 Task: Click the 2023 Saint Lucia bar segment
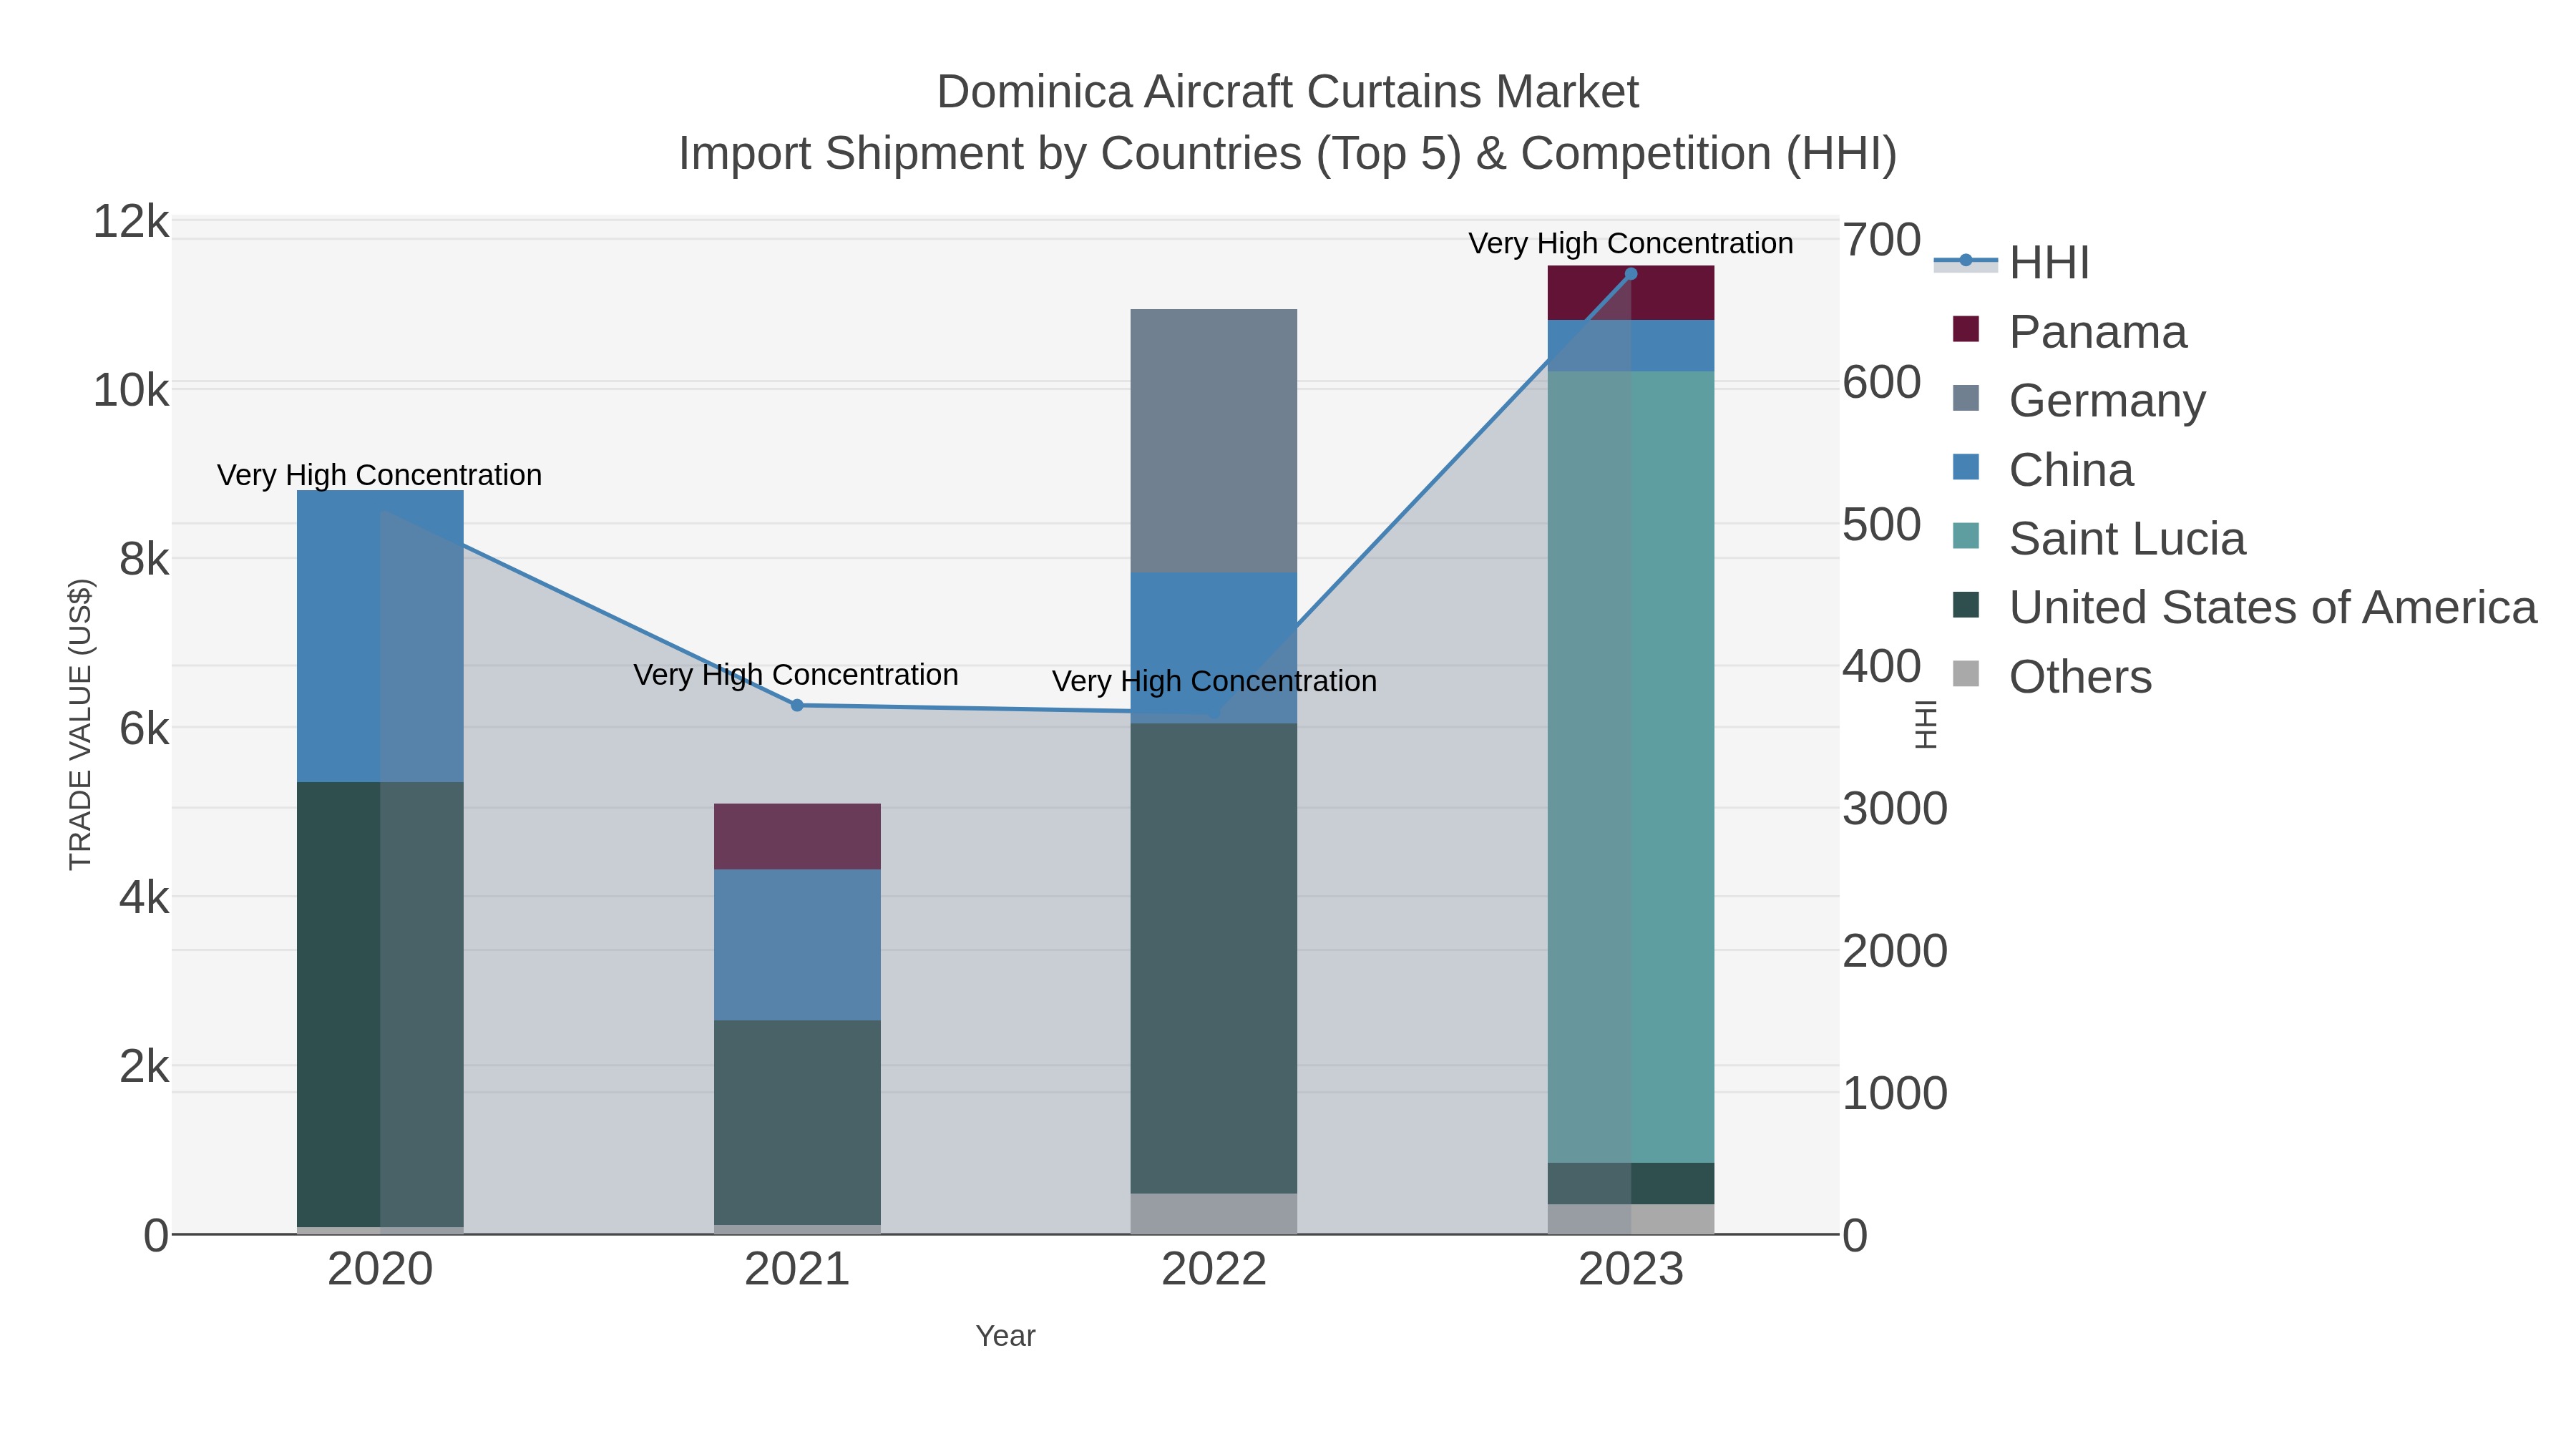[x=1631, y=767]
